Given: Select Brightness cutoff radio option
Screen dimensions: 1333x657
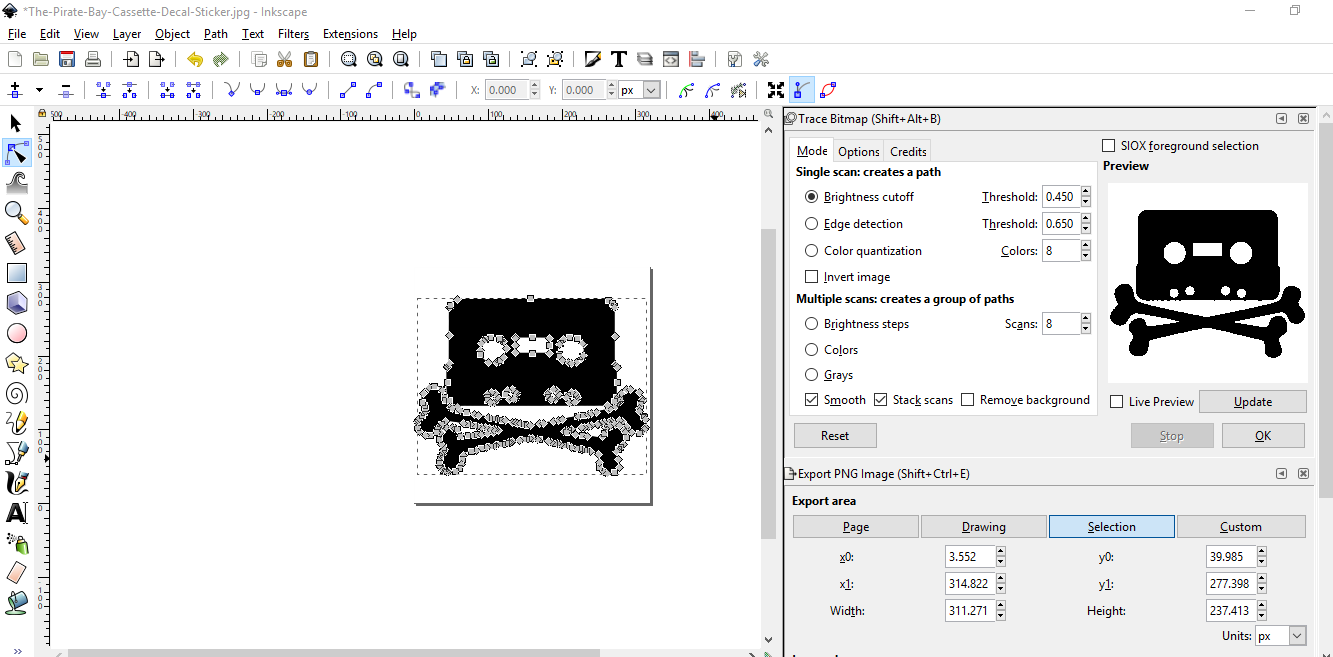Looking at the screenshot, I should (x=811, y=197).
